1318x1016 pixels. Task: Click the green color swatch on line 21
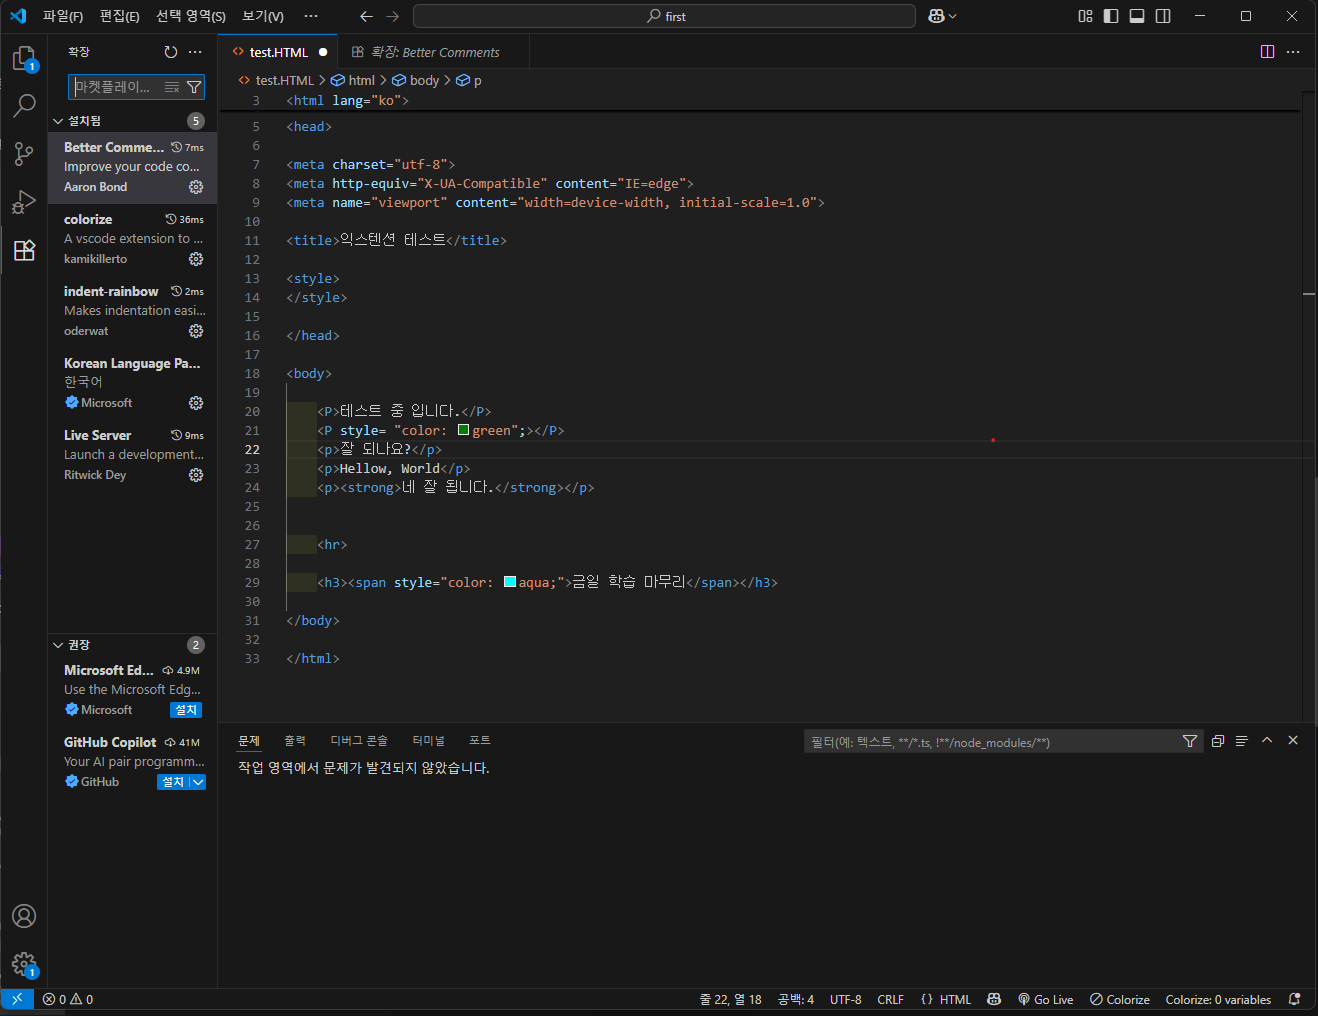point(462,429)
